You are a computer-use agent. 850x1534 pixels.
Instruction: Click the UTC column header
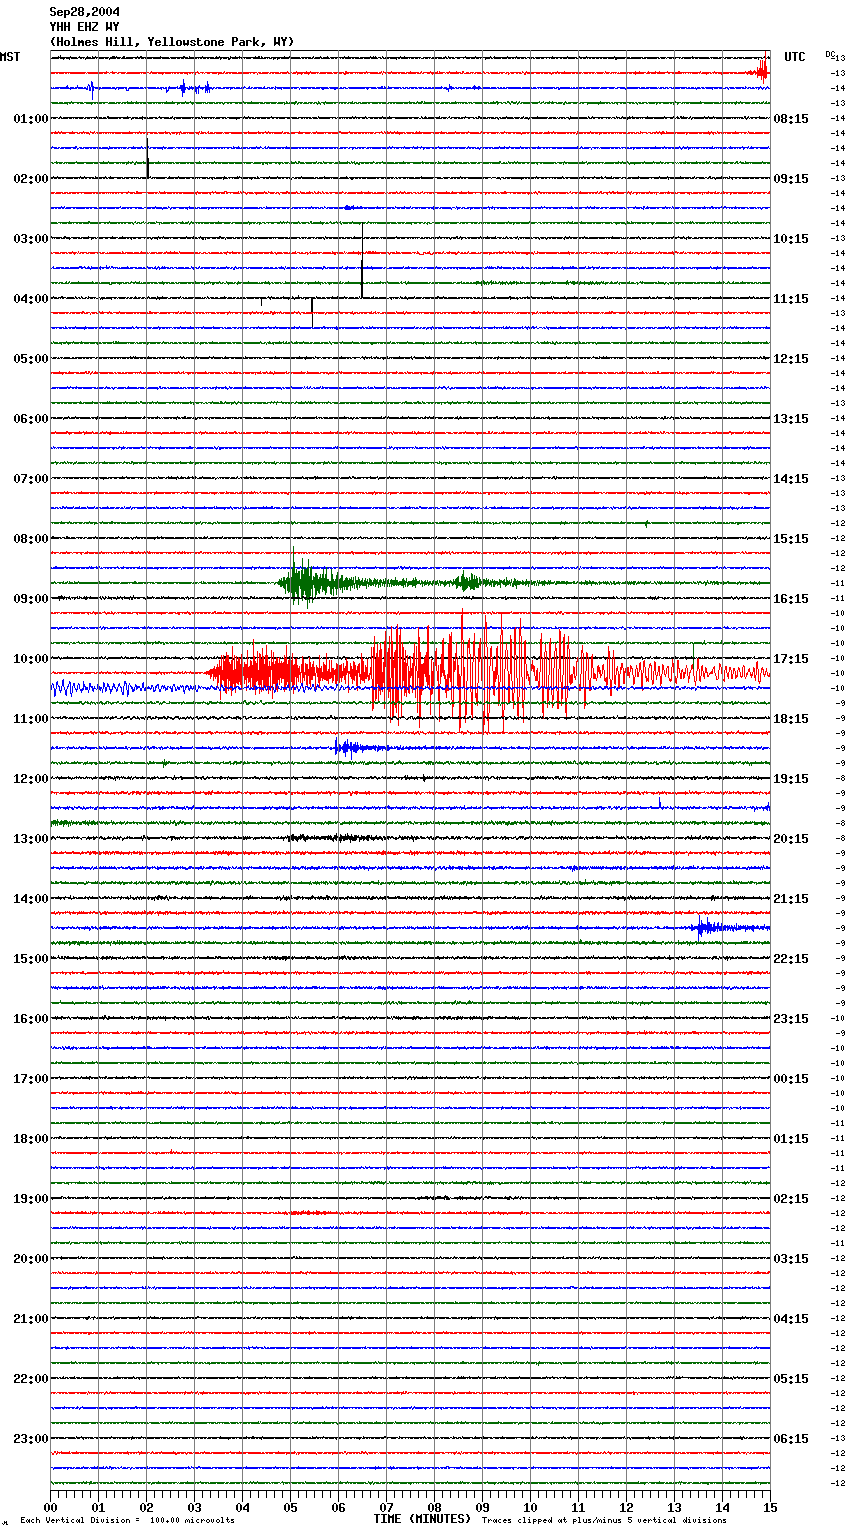(x=795, y=57)
